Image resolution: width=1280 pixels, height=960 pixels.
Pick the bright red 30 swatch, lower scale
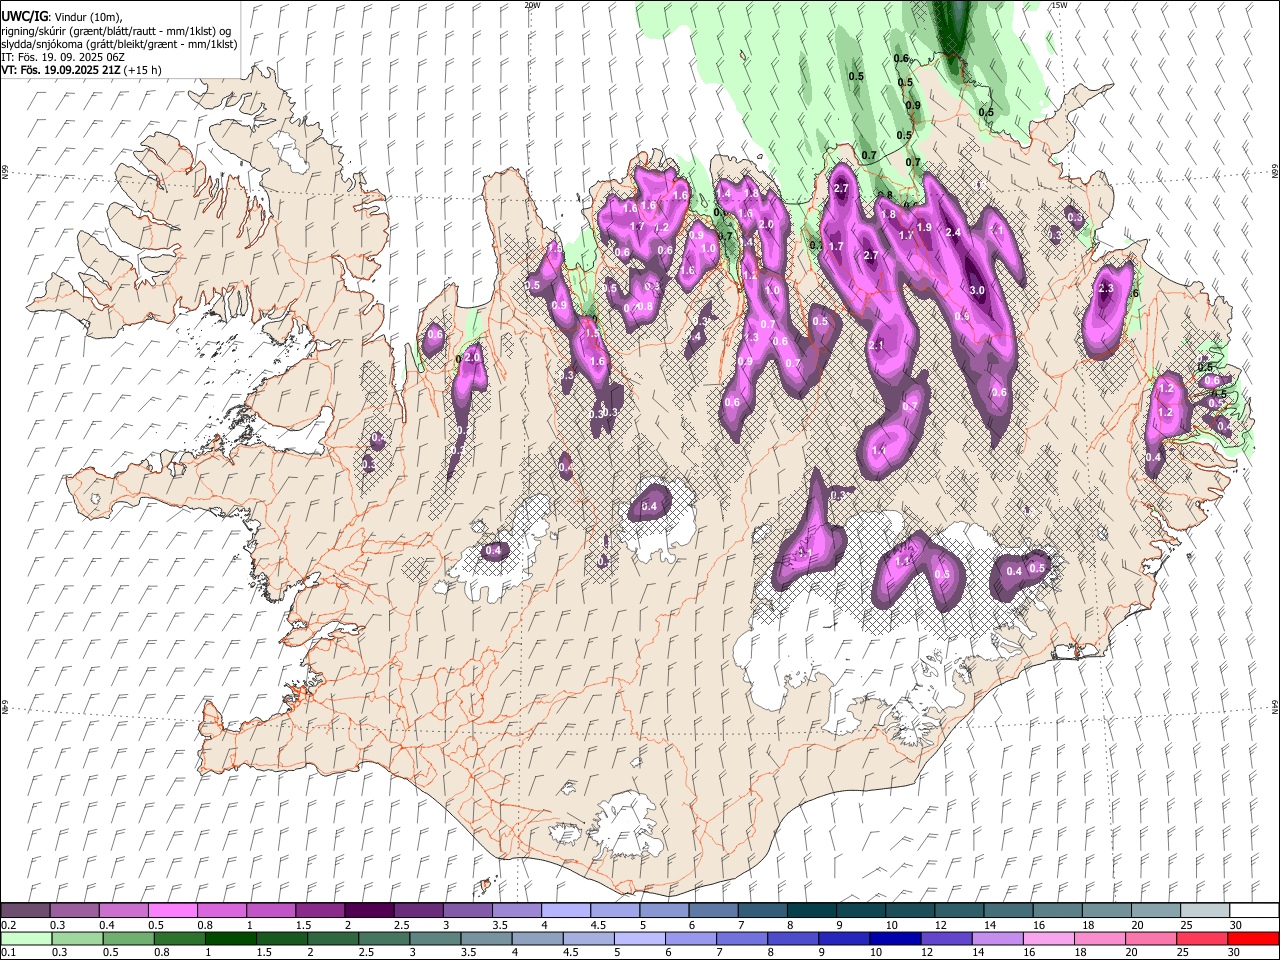1253,938
